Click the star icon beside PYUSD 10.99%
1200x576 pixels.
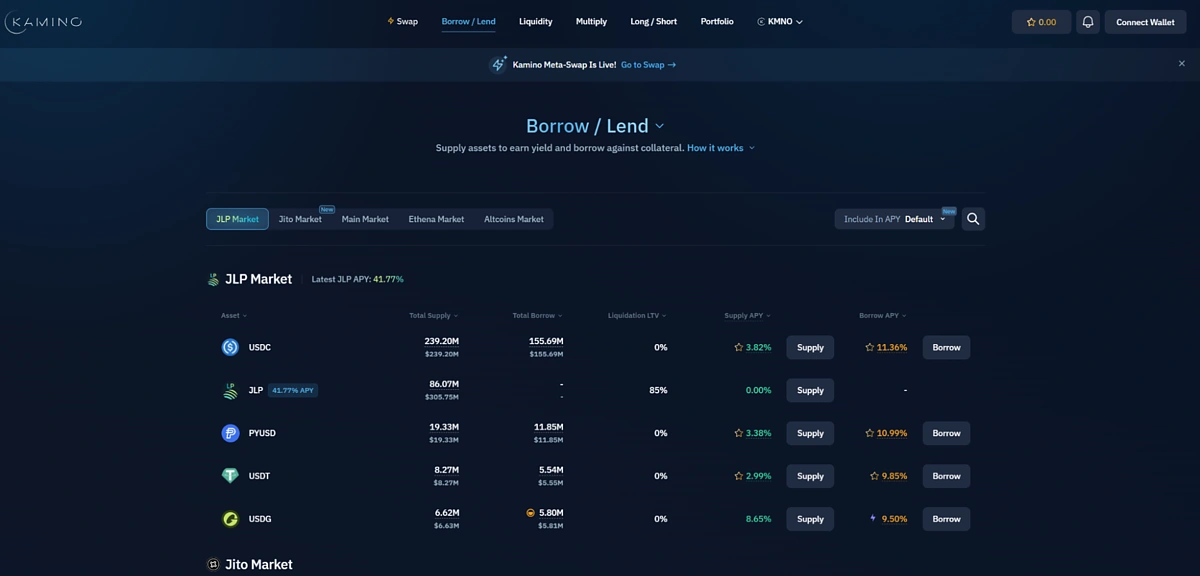870,433
